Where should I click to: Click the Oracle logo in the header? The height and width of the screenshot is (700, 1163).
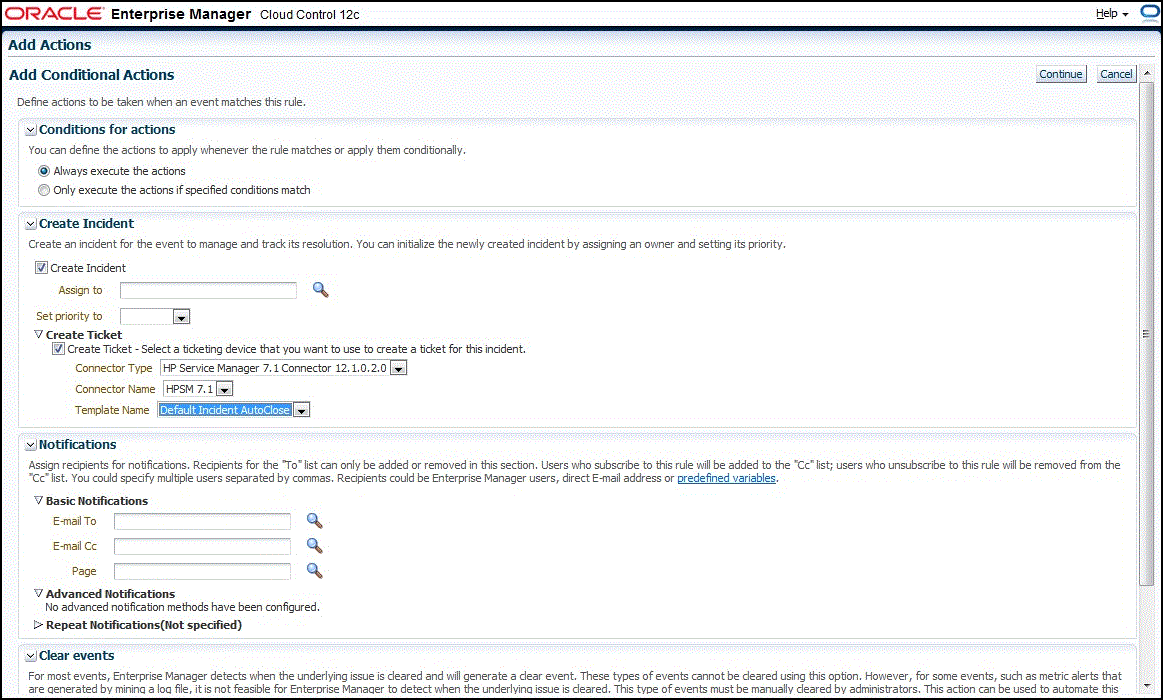[x=55, y=13]
